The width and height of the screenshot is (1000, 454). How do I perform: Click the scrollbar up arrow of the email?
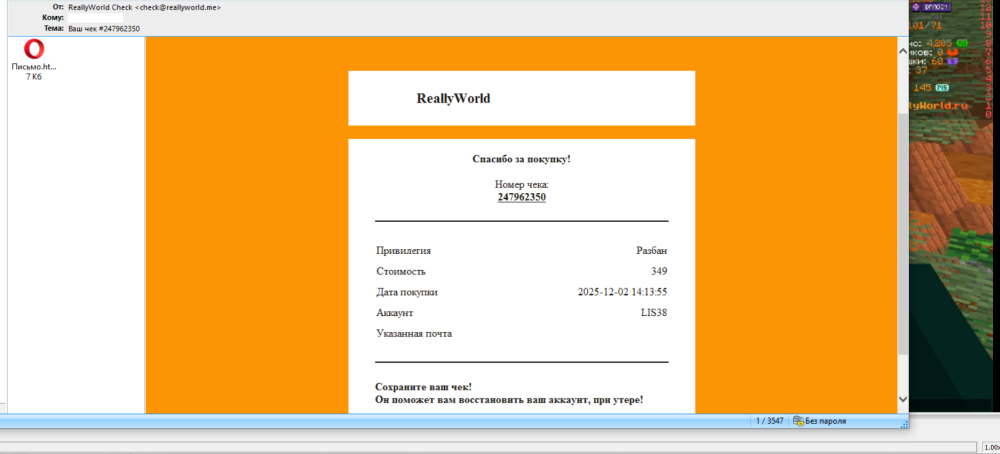point(902,52)
